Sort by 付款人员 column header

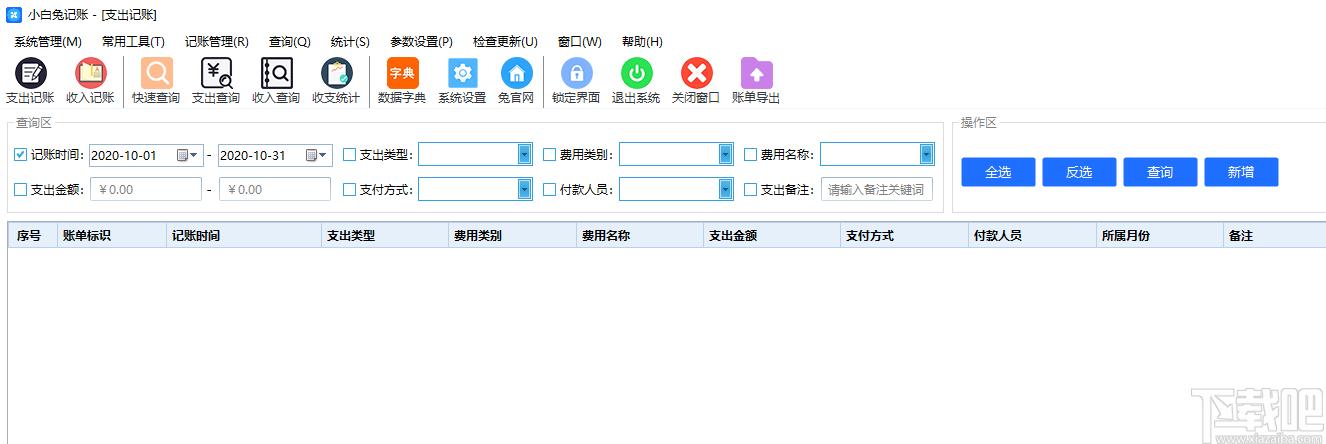coord(1032,236)
